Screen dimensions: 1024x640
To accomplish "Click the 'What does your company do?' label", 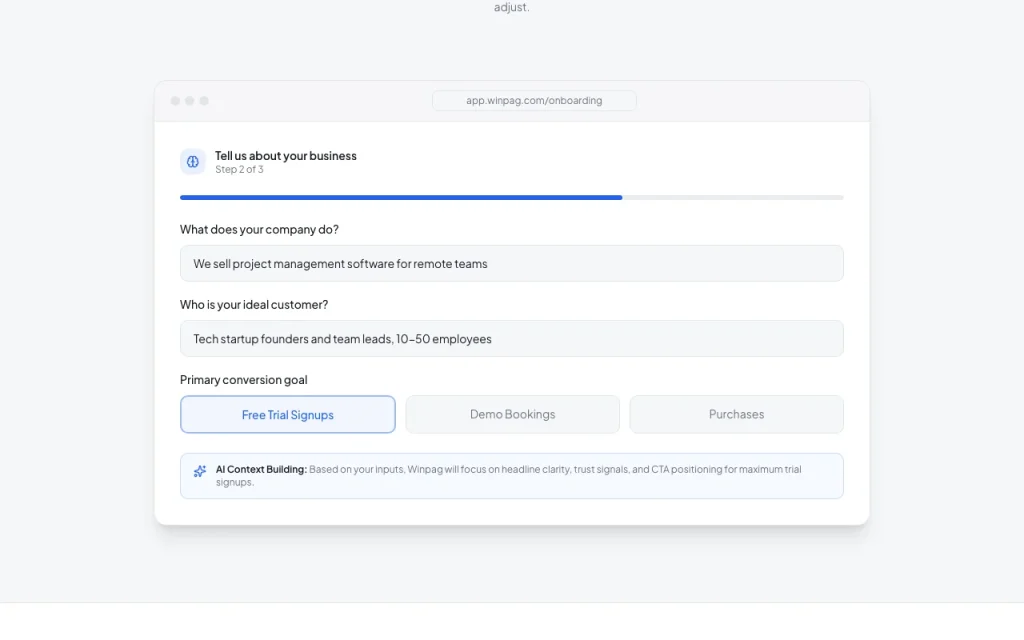I will (259, 229).
